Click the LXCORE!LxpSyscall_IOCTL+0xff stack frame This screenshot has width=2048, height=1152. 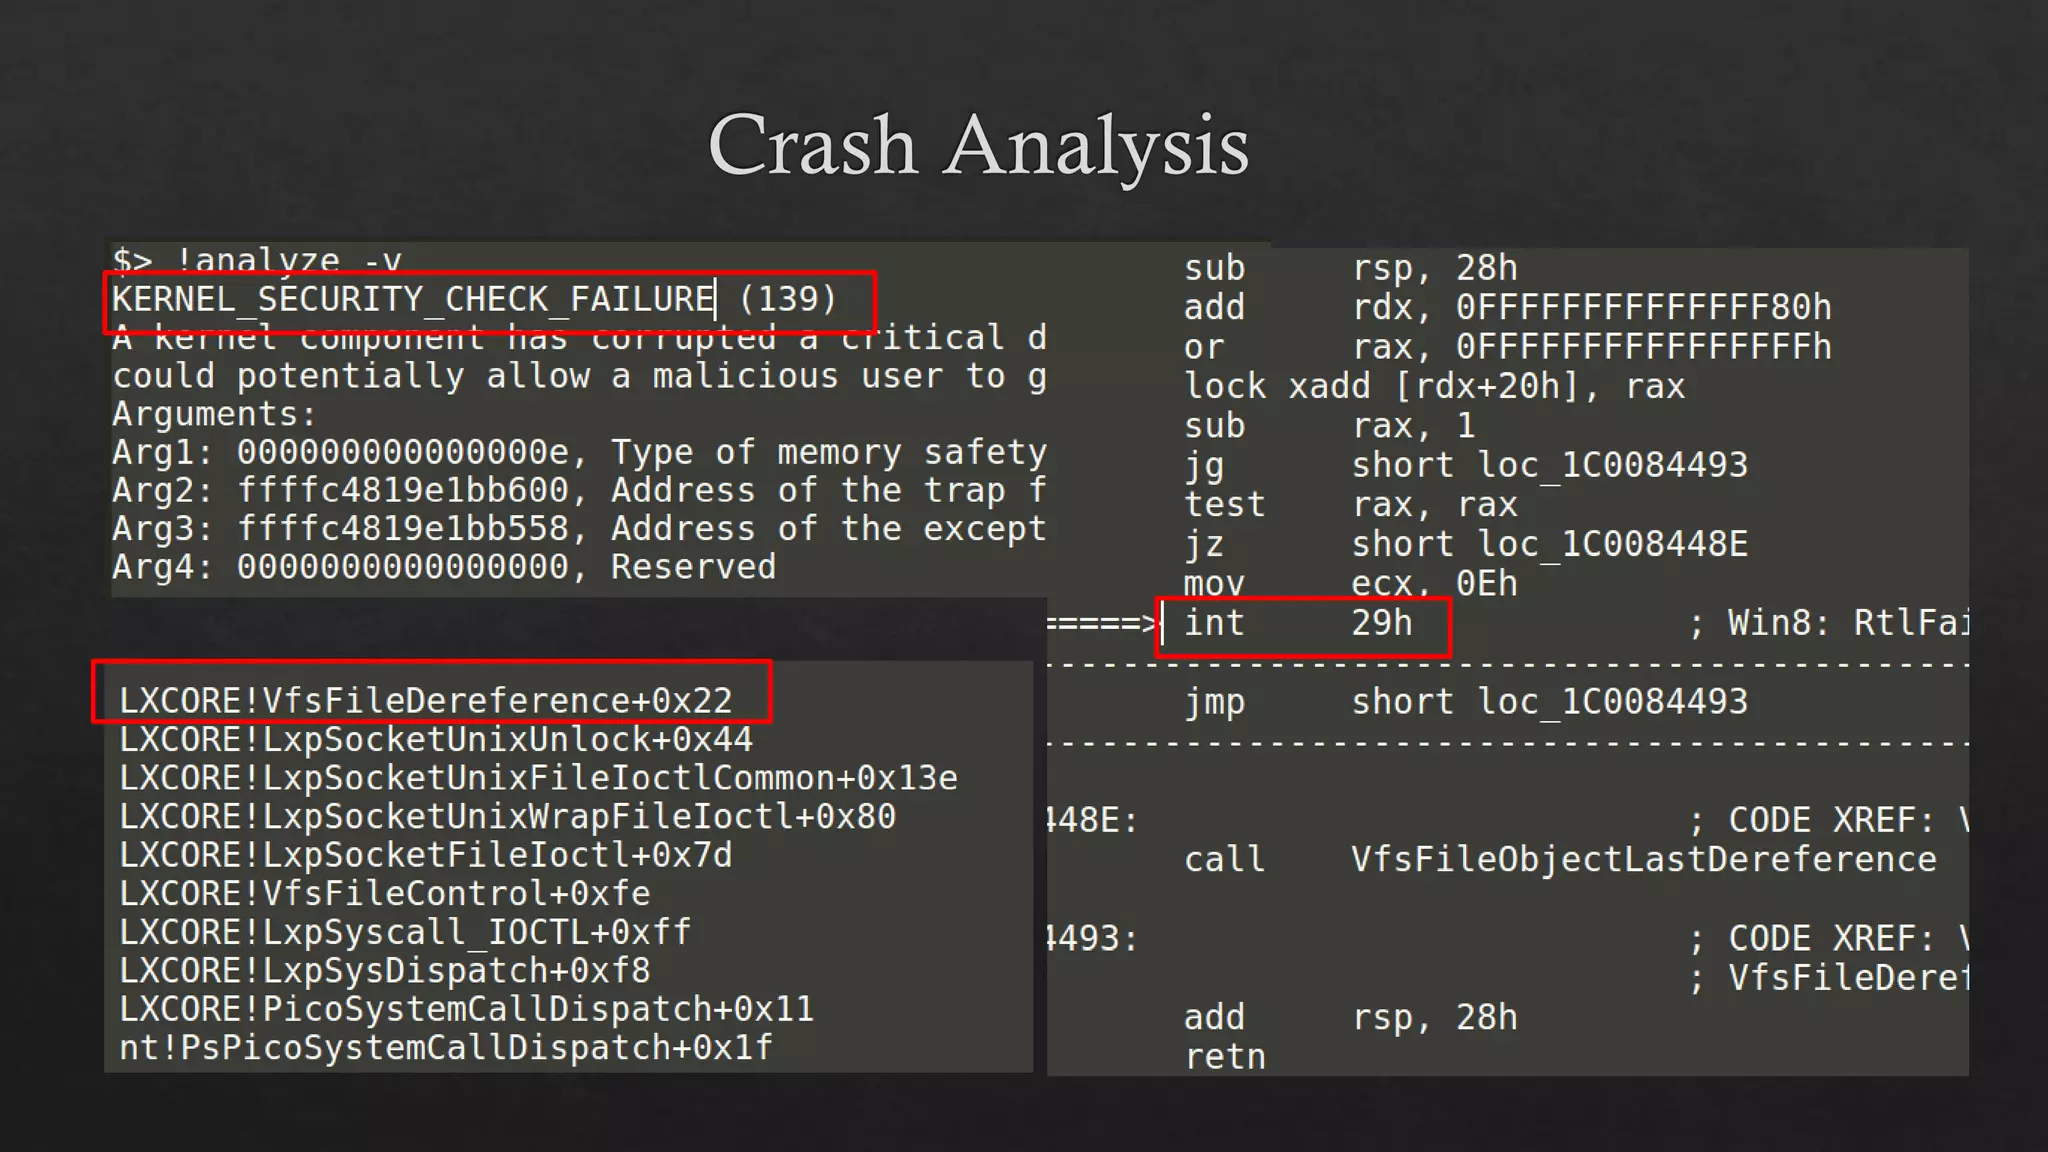pos(404,932)
